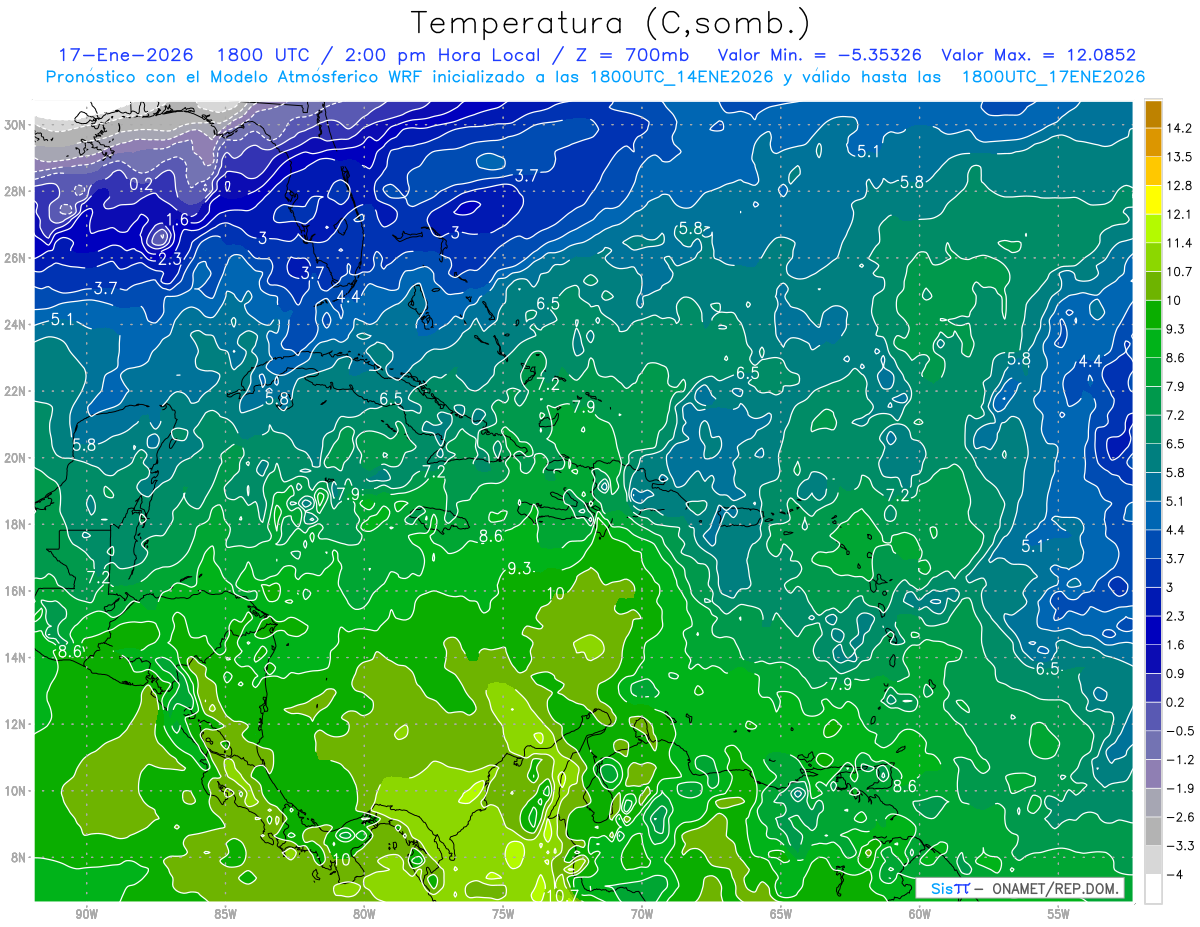The image size is (1200, 927).
Task: Select the color band between 7.2 and 7.9 on the scale
Action: [1153, 401]
